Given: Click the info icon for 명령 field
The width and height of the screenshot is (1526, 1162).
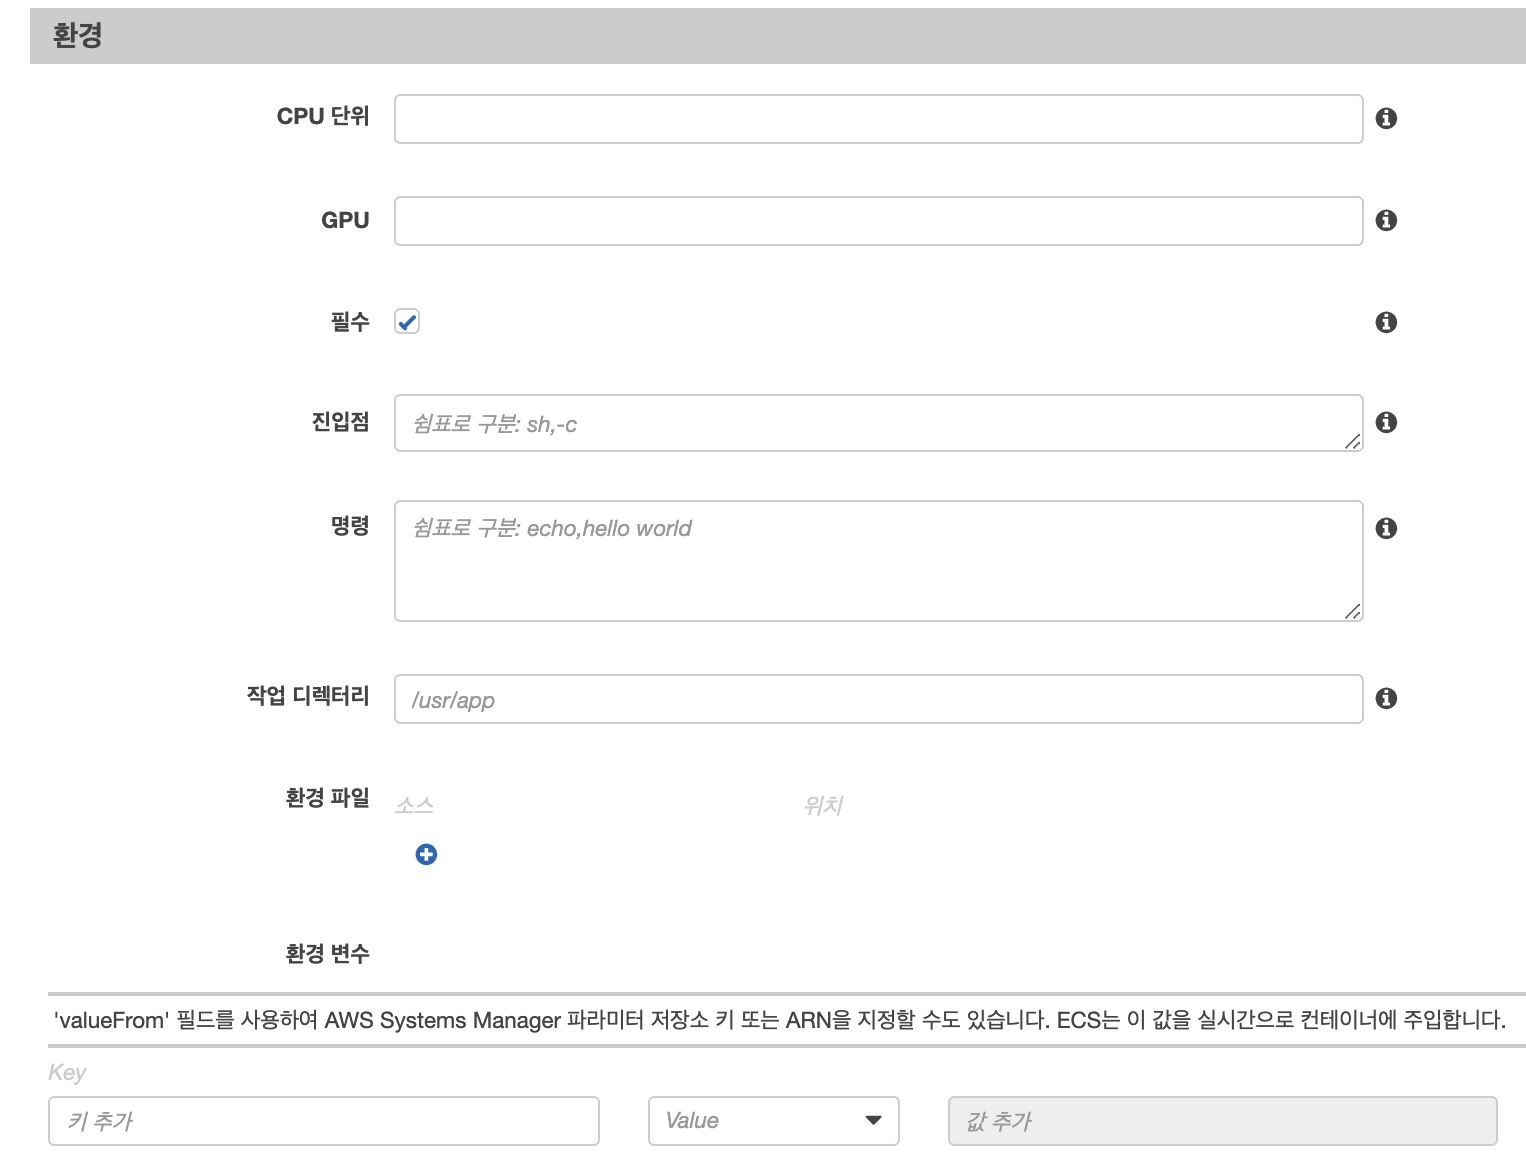Looking at the screenshot, I should click(1386, 528).
